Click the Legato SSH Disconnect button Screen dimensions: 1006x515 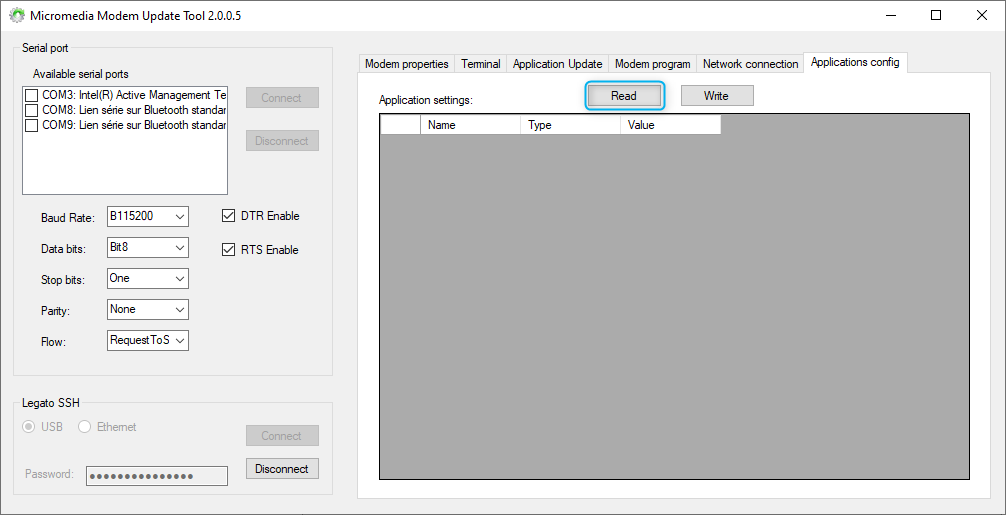pos(282,469)
